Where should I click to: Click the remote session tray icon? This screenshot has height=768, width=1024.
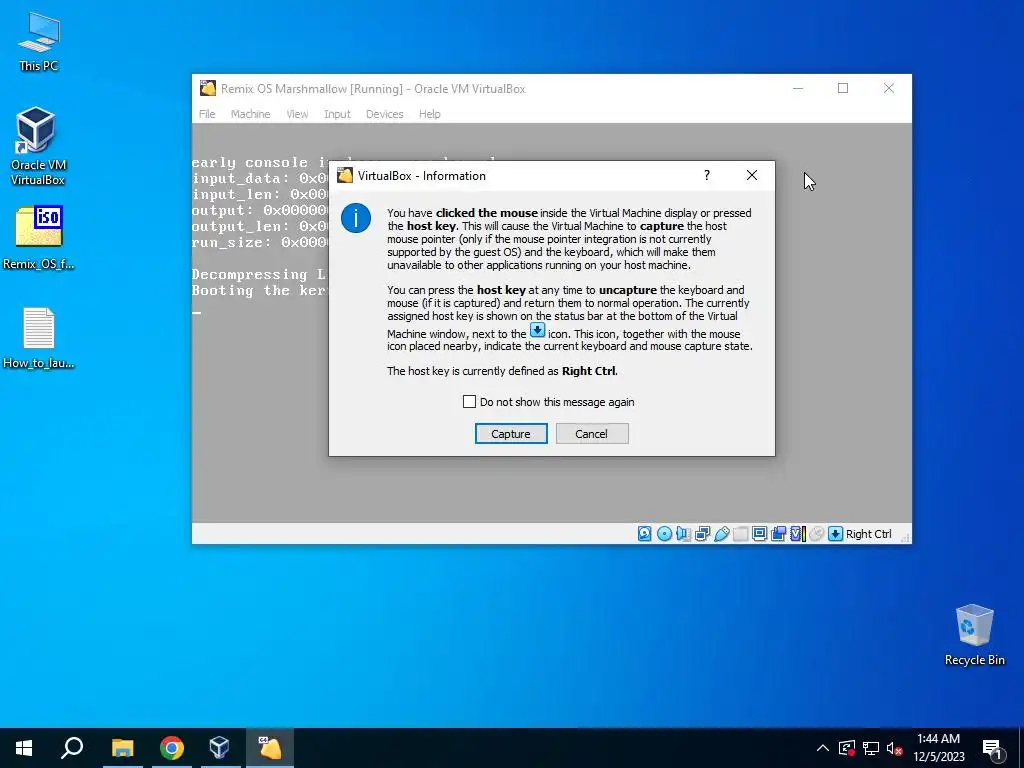point(847,748)
